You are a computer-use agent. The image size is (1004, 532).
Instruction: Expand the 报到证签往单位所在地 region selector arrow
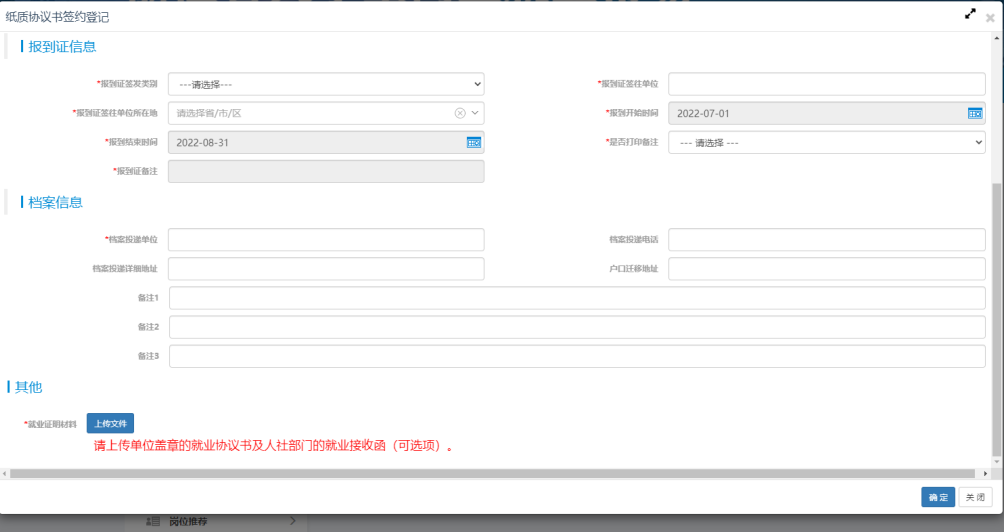tap(476, 113)
